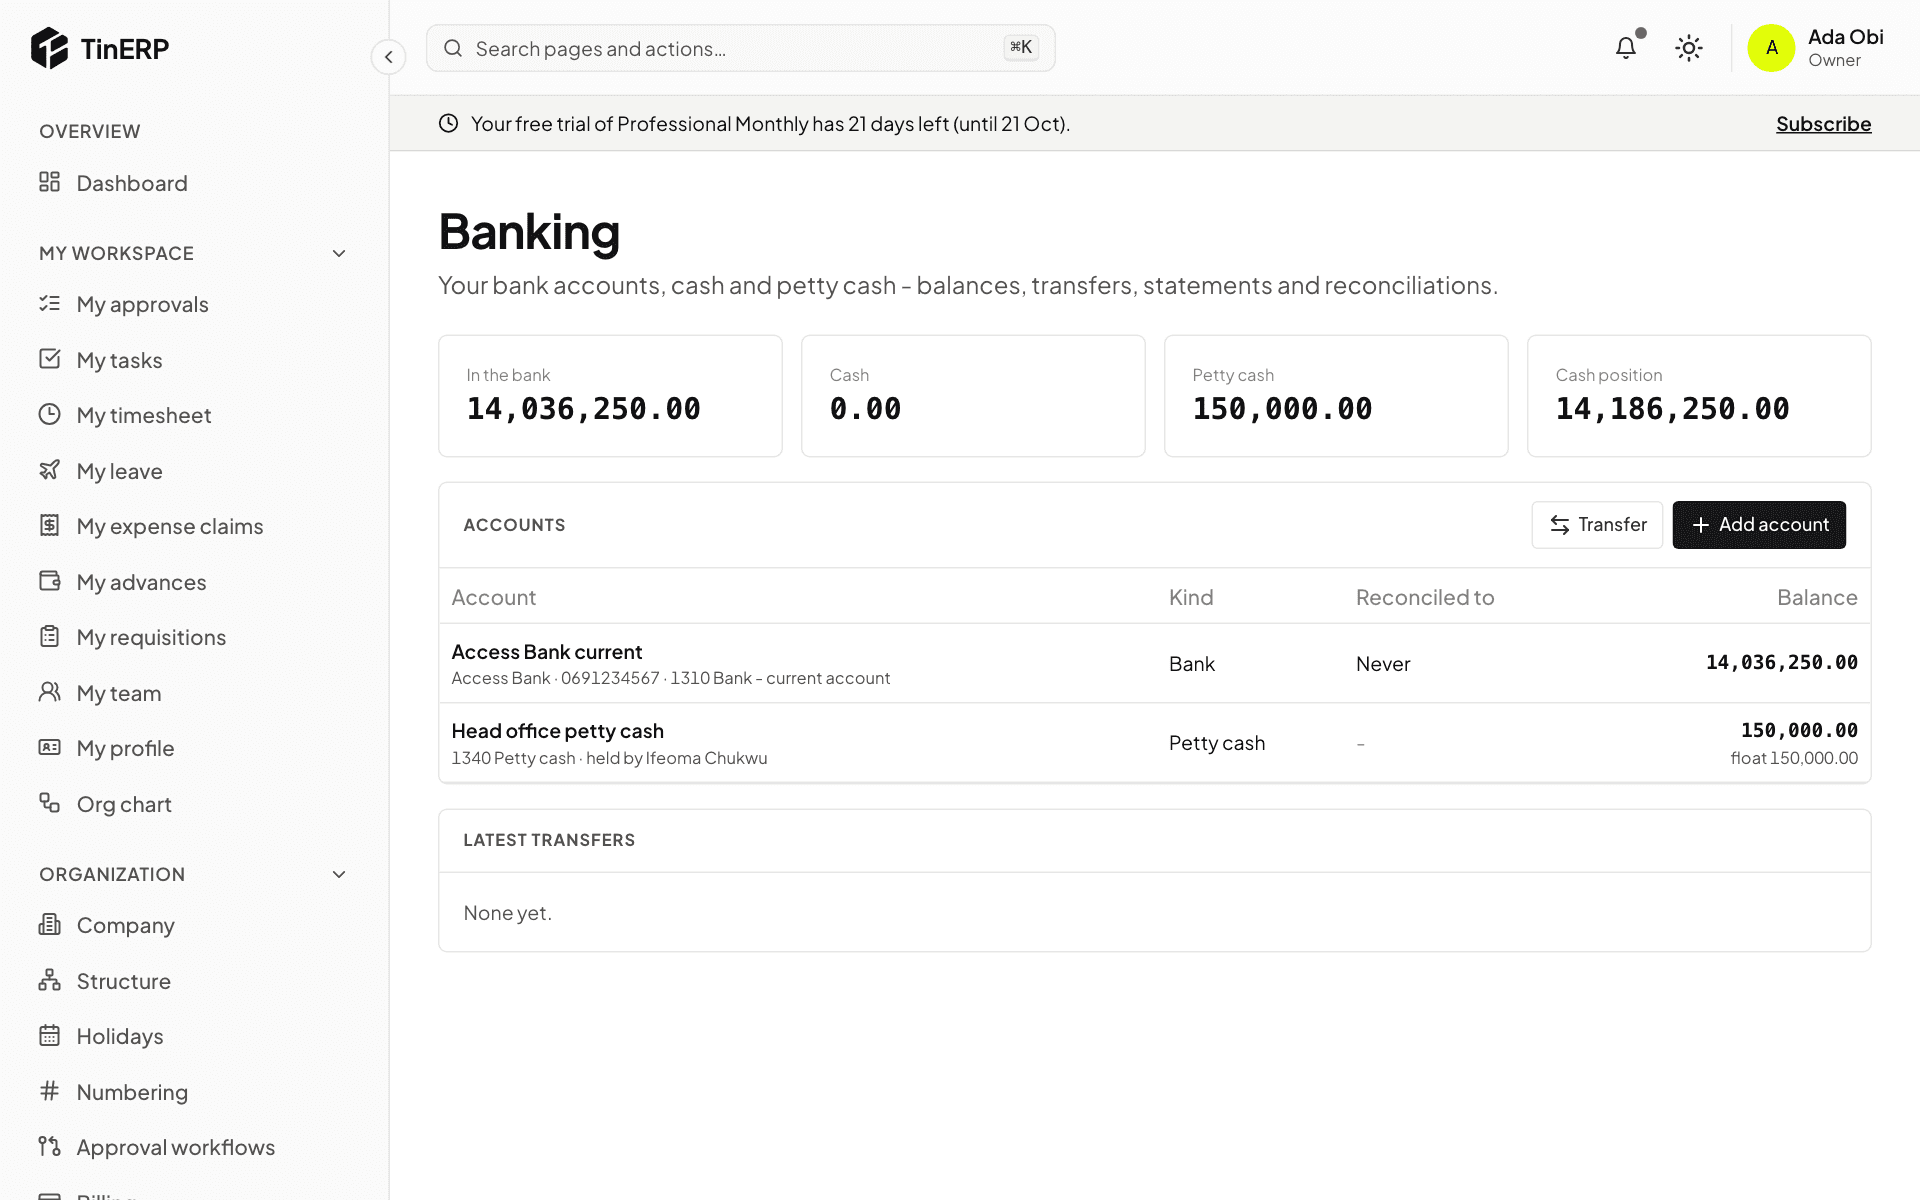This screenshot has width=1920, height=1200.
Task: Click the Dashboard grid icon
Action: pos(49,182)
